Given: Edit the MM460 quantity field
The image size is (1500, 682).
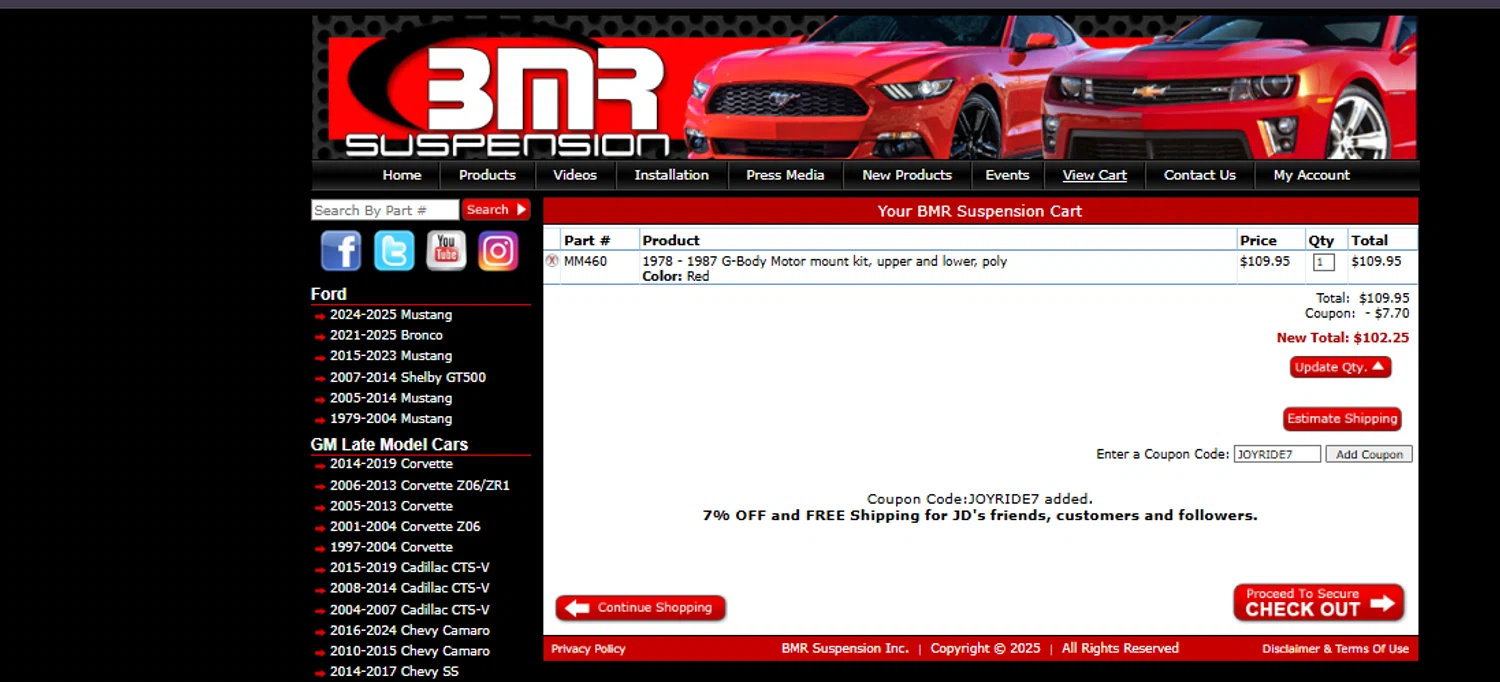Looking at the screenshot, I should pos(1323,262).
